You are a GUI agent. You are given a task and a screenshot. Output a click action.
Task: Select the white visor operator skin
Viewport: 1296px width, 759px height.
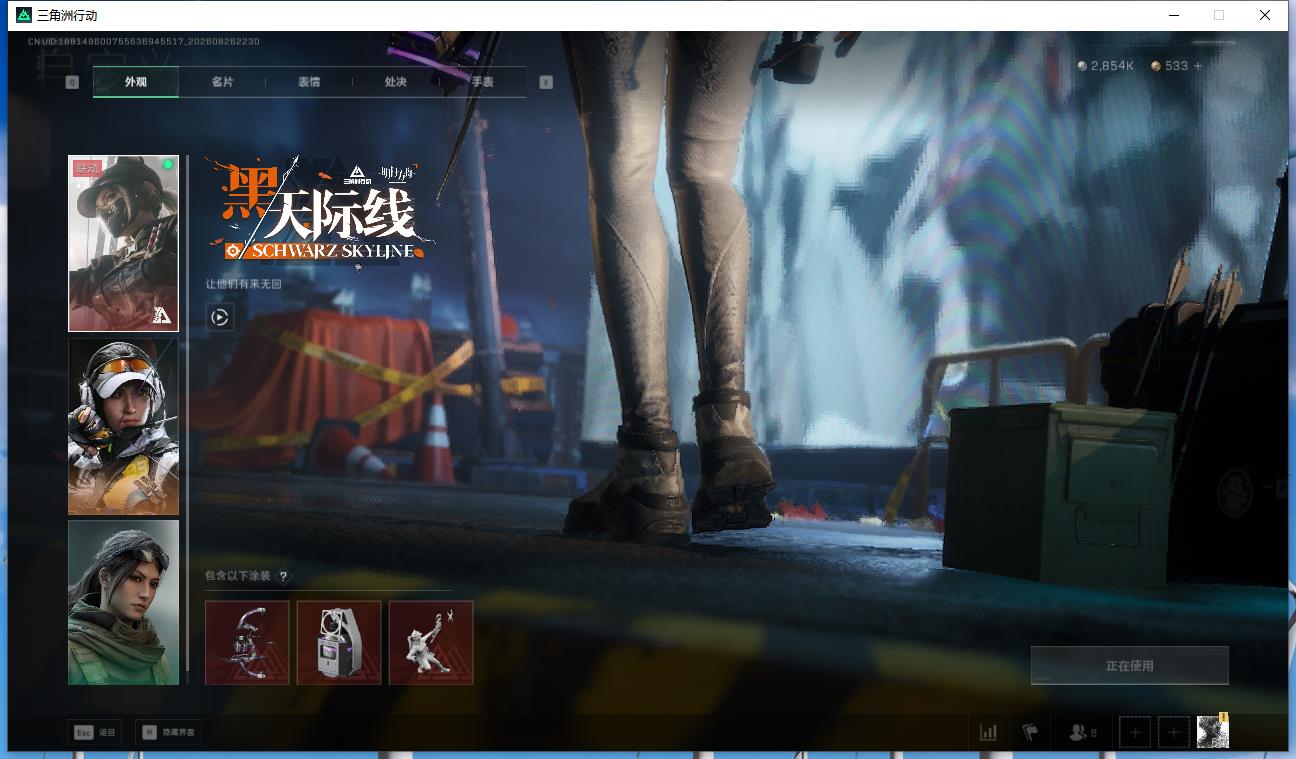(x=123, y=426)
